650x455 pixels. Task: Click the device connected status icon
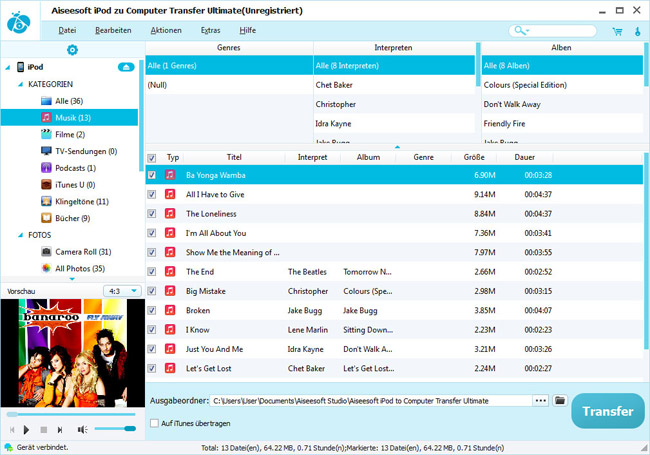coord(8,448)
